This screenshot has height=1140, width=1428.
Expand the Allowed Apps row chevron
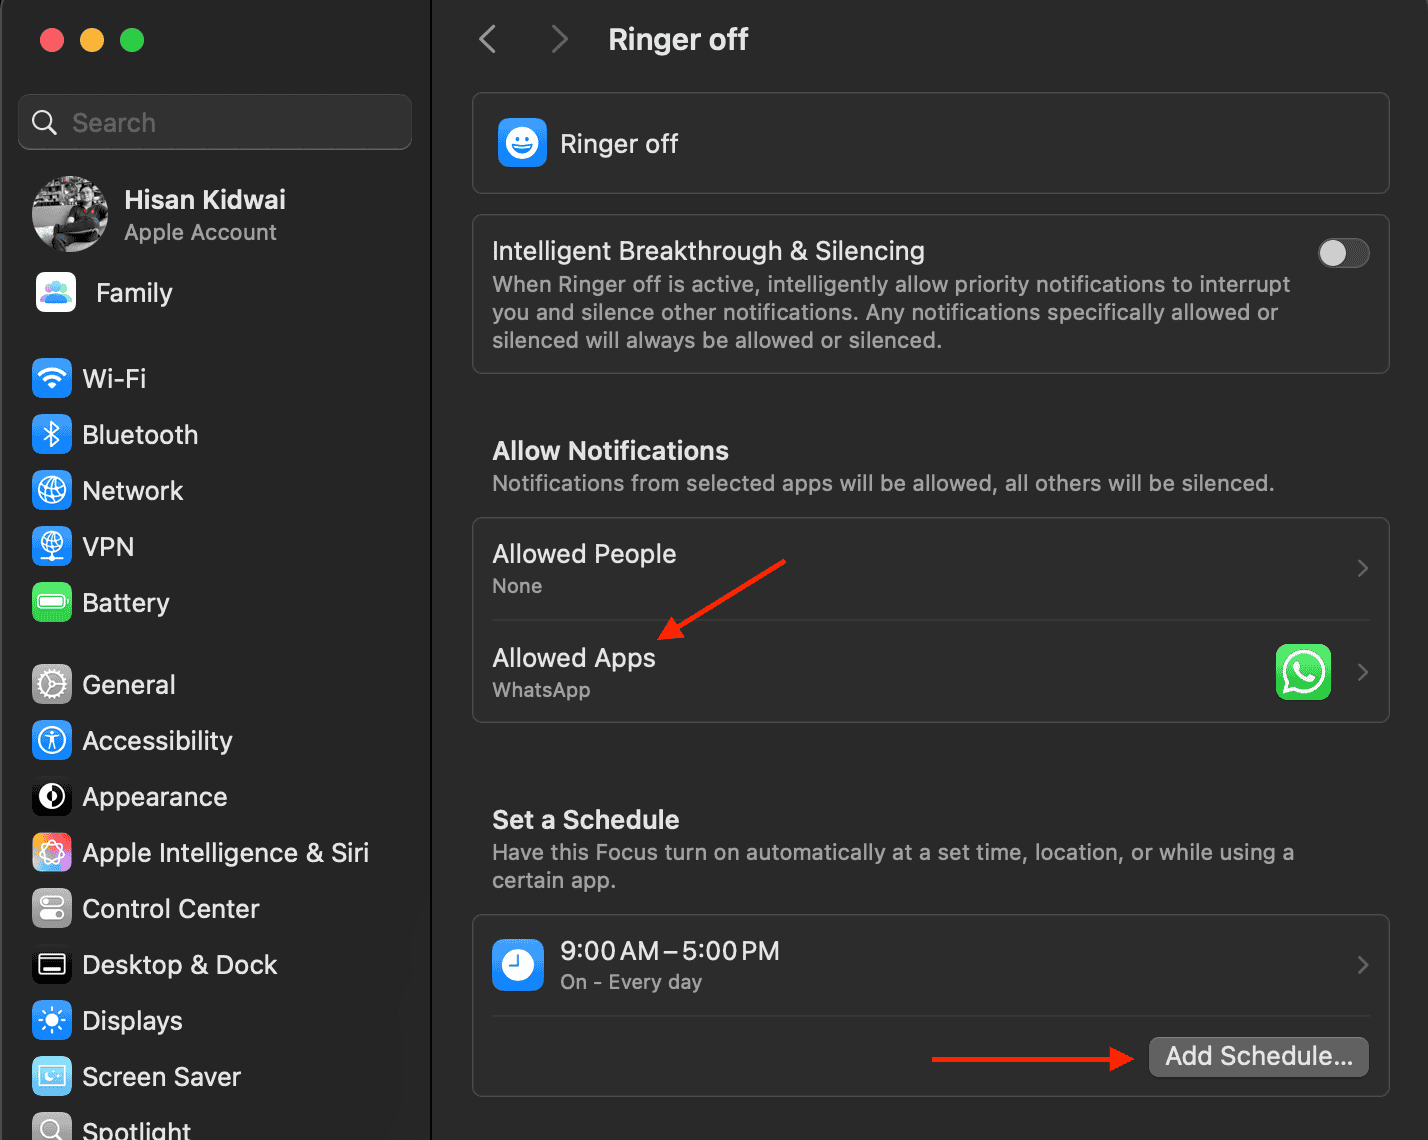(1362, 672)
